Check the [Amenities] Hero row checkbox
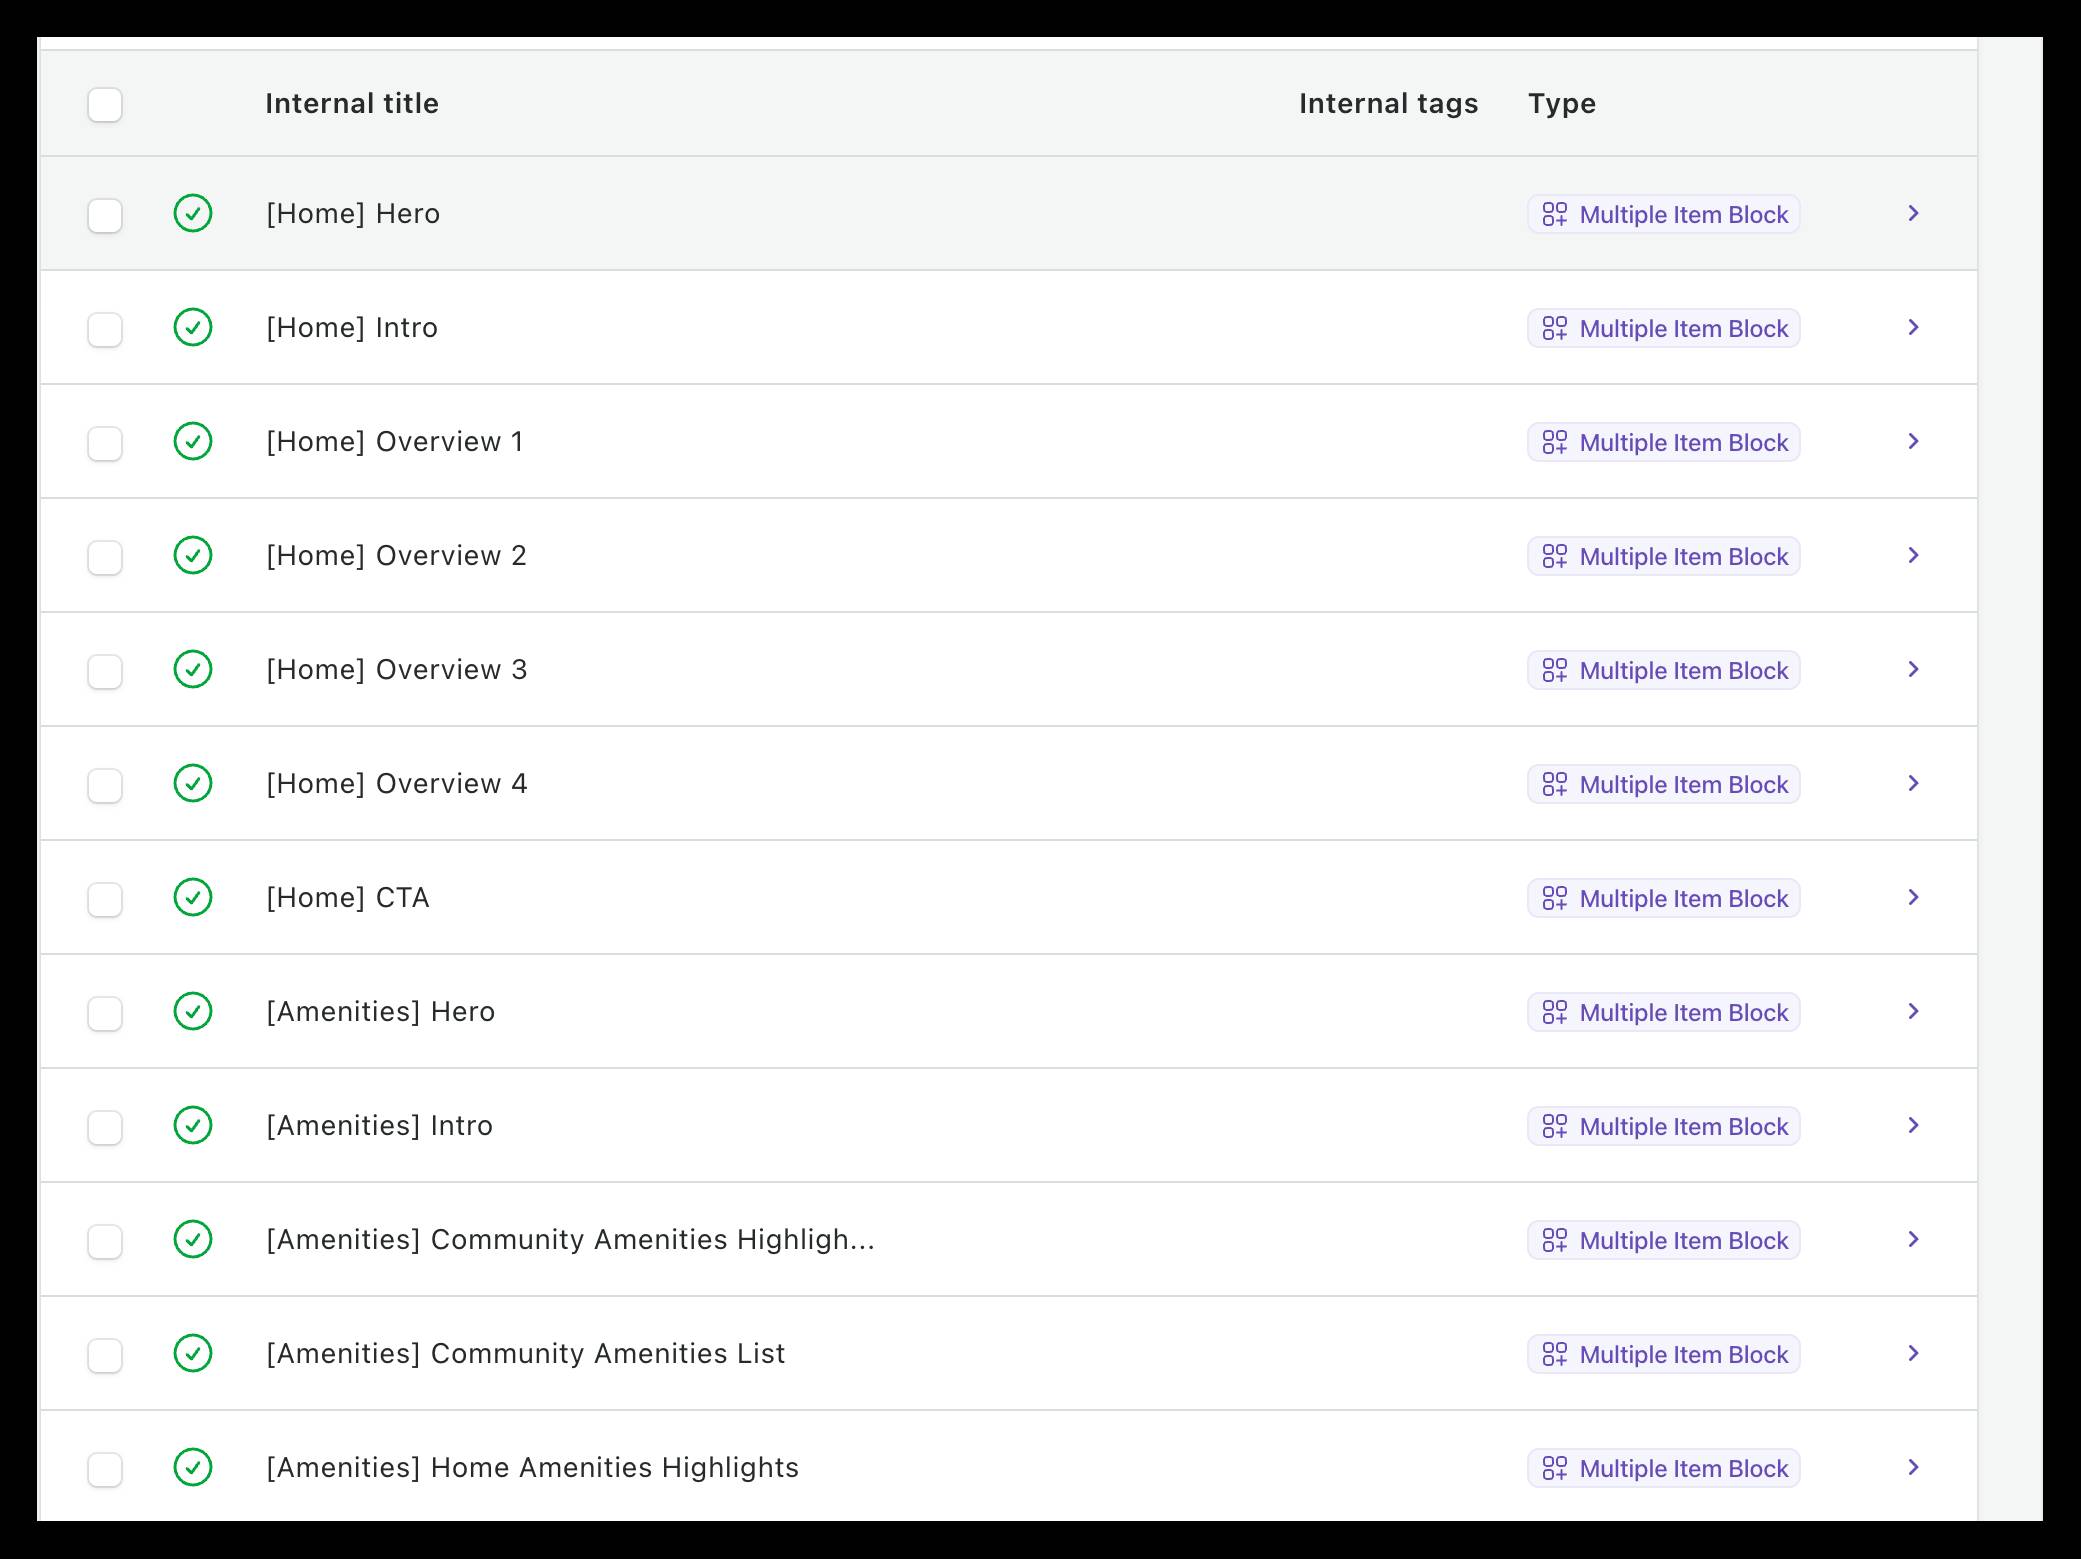The width and height of the screenshot is (2081, 1559). click(105, 1013)
